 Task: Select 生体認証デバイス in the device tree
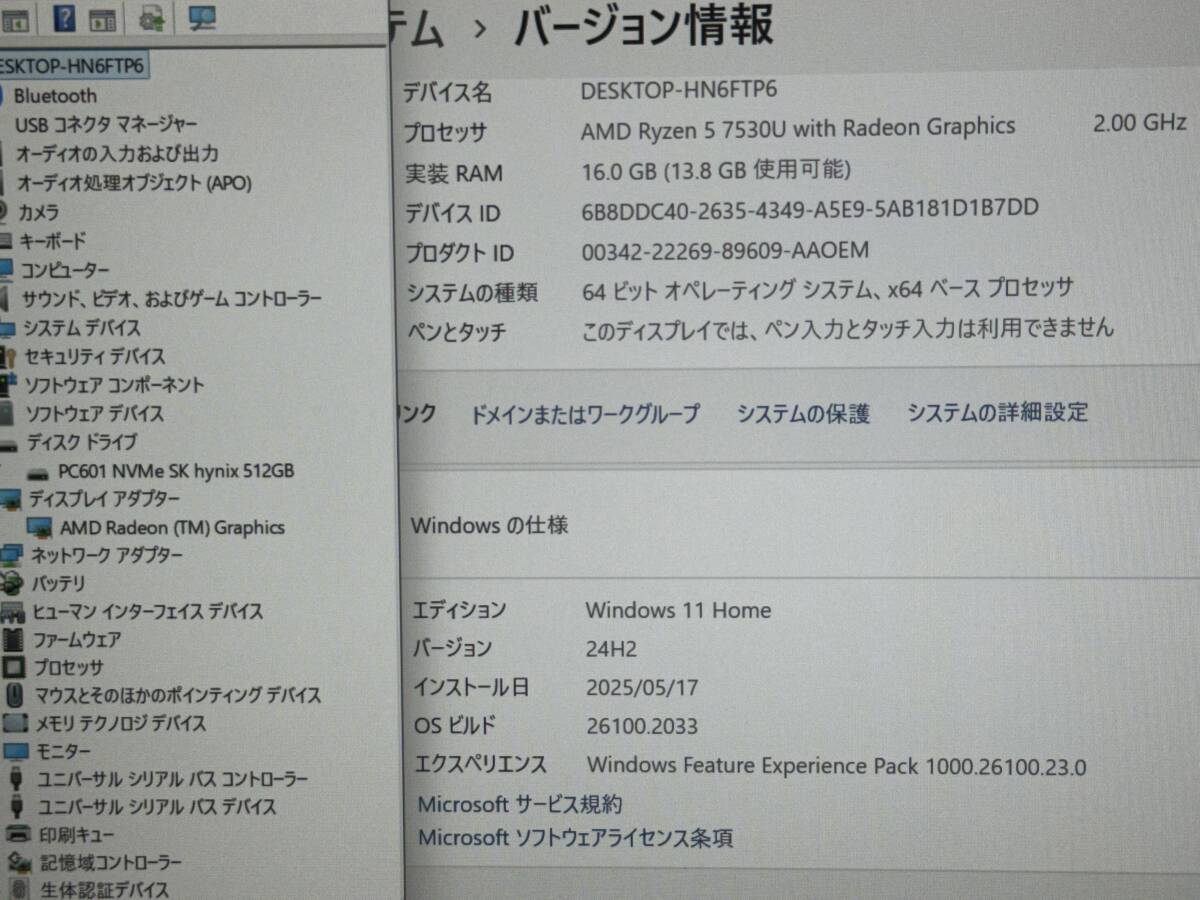tap(105, 889)
